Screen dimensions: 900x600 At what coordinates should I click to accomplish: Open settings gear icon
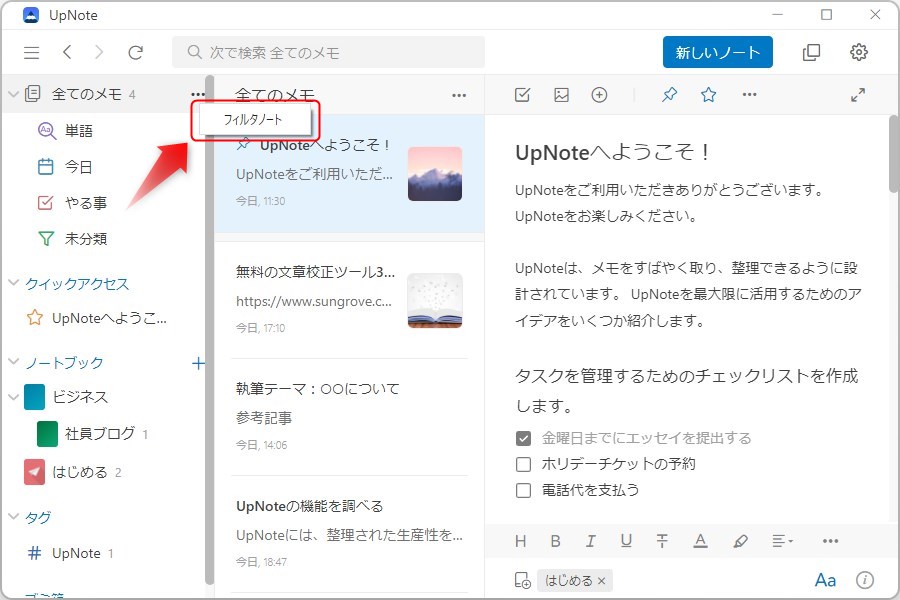click(859, 52)
